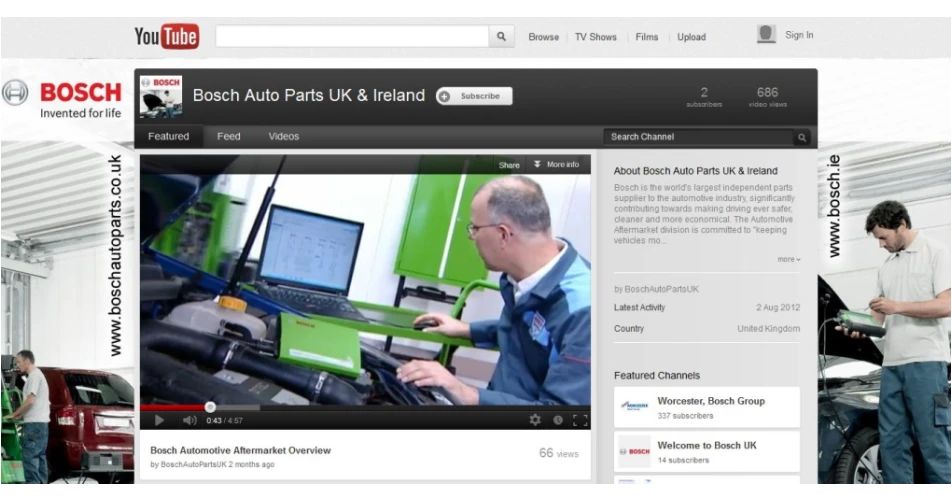Open the Bosch channel avatar thumbnail
Screen dimensions: 952x500
coord(161,96)
